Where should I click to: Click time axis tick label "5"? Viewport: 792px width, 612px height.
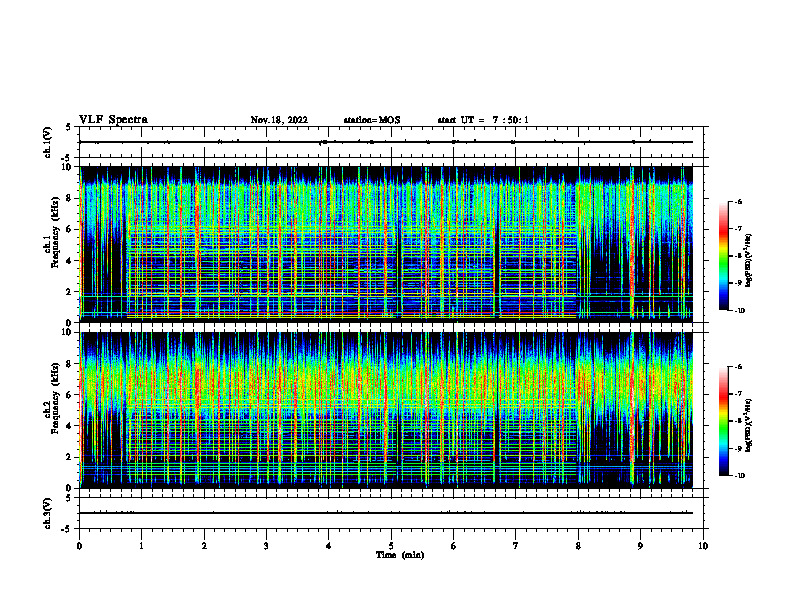[x=391, y=546]
